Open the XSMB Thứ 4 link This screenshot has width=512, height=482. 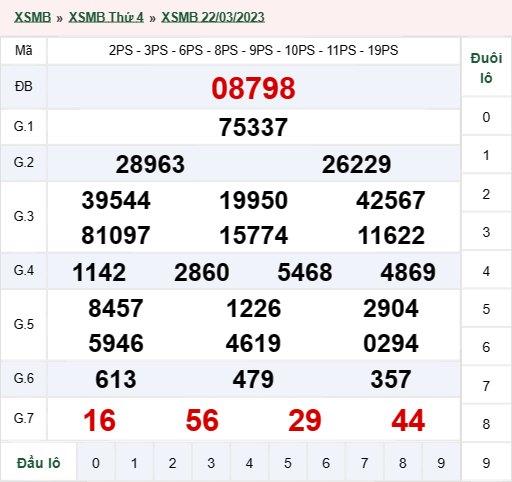pyautogui.click(x=106, y=17)
